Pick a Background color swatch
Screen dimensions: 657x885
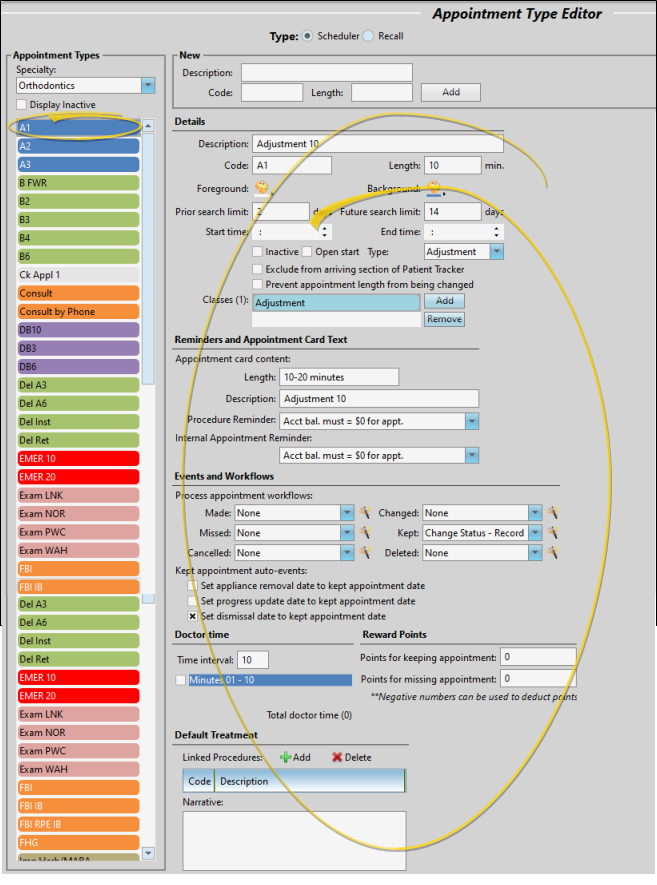click(x=434, y=188)
